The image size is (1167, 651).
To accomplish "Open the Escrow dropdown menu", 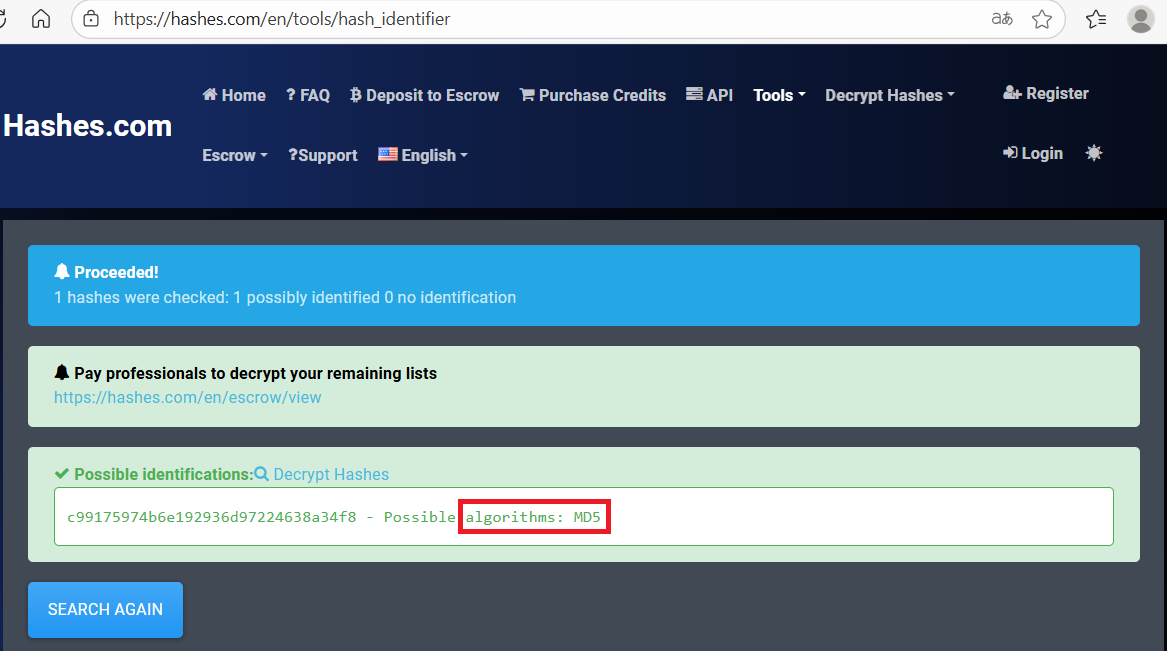I will point(234,155).
